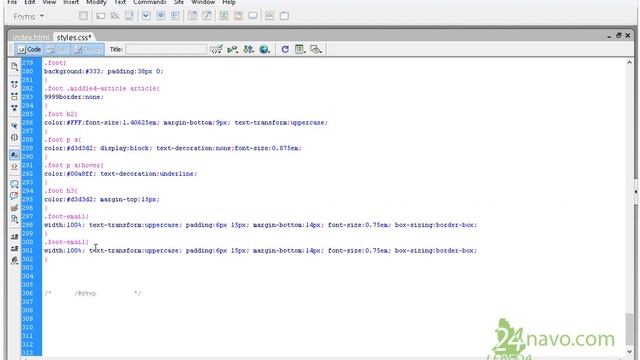Click the Title input field
Viewport: 640px width, 360px height.
click(166, 49)
